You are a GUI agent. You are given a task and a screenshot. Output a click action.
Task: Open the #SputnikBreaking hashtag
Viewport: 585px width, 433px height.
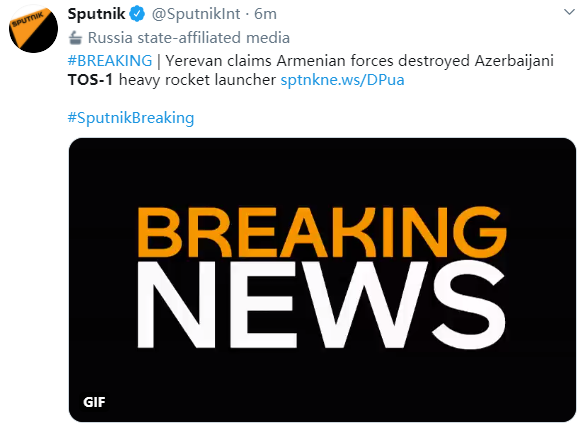[x=131, y=118]
